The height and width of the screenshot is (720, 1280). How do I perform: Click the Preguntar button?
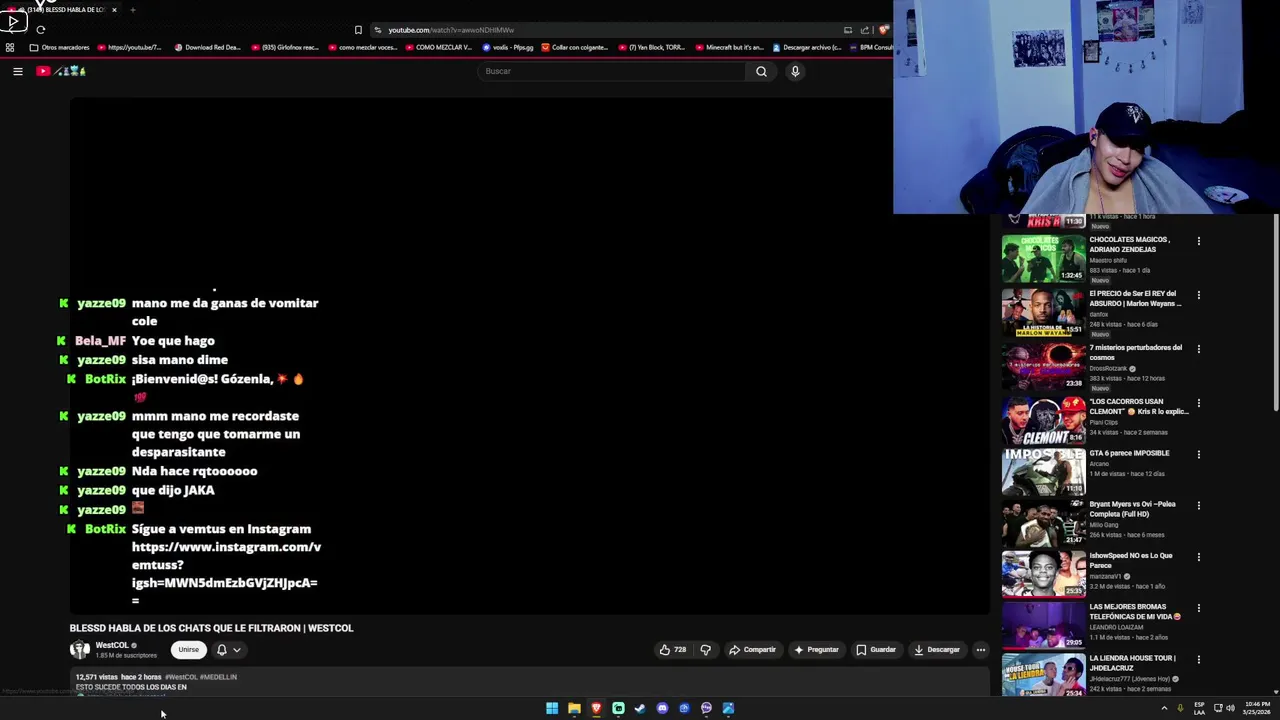pos(816,650)
